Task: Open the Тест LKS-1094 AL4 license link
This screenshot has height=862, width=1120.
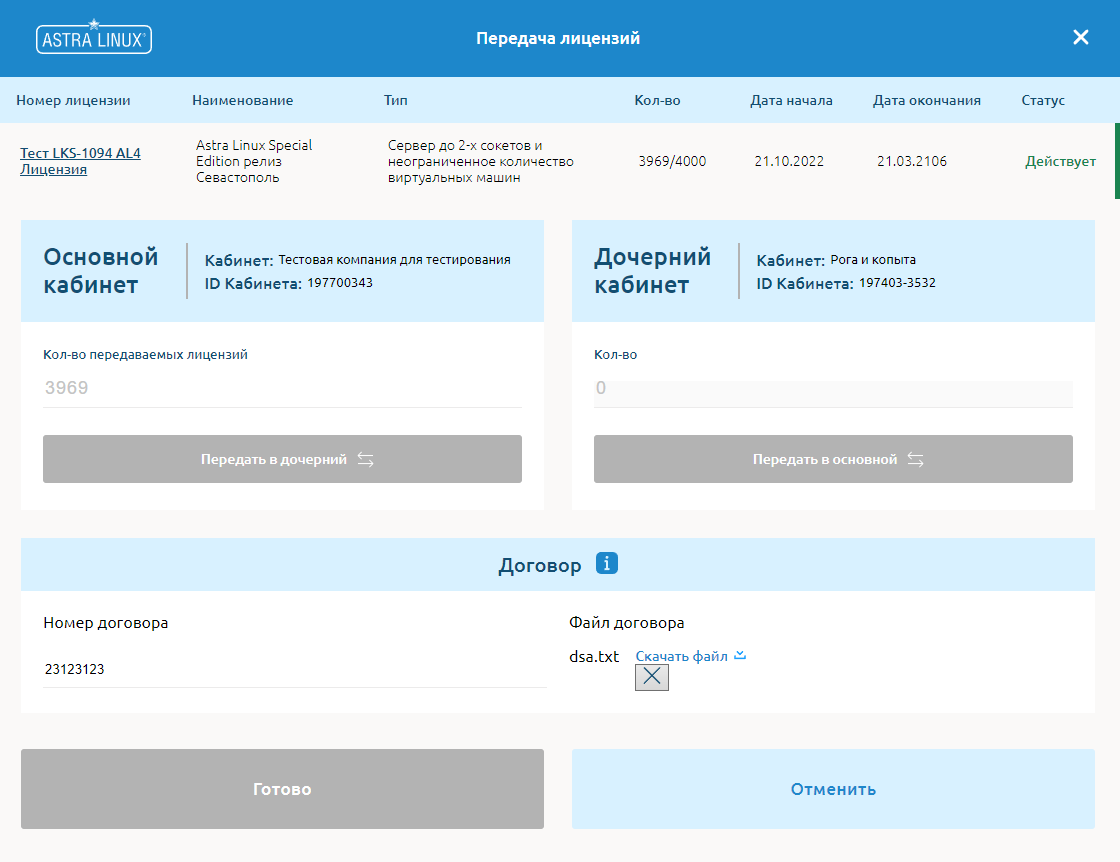Action: pyautogui.click(x=80, y=161)
